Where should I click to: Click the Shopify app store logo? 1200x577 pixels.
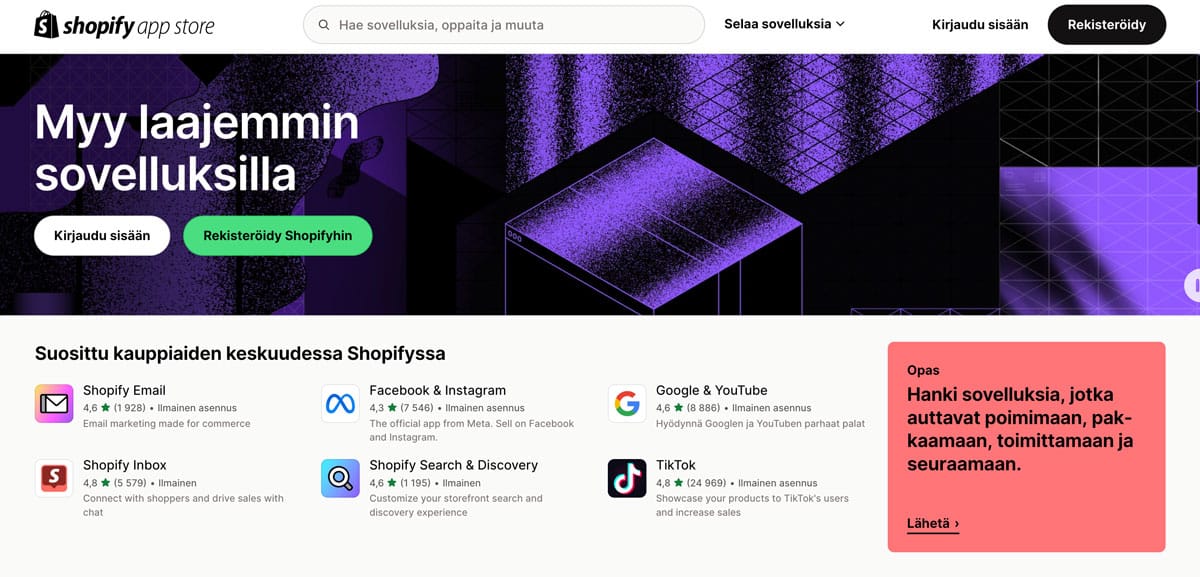coord(125,25)
